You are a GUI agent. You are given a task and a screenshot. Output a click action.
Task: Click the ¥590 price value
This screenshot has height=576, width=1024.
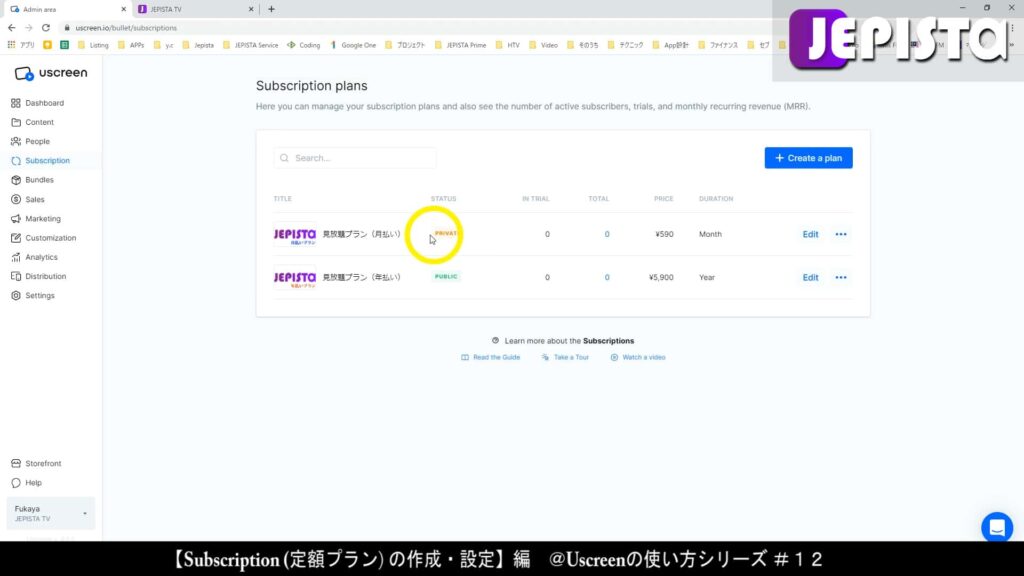click(x=664, y=234)
